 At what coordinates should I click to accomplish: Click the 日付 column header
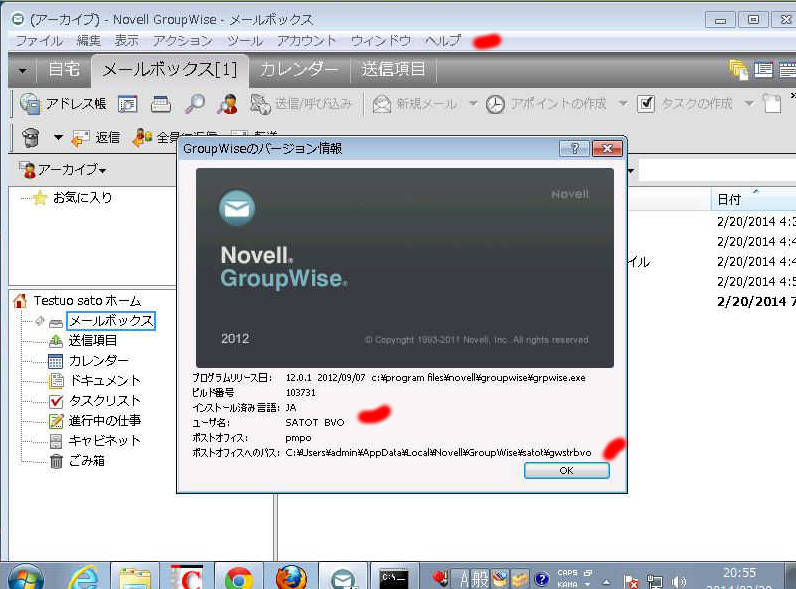753,200
